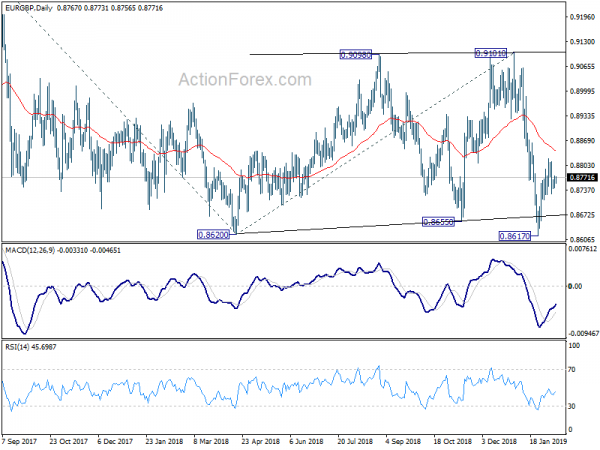The image size is (600, 450).
Task: Click the 0.86200 low price label
Action: point(214,235)
